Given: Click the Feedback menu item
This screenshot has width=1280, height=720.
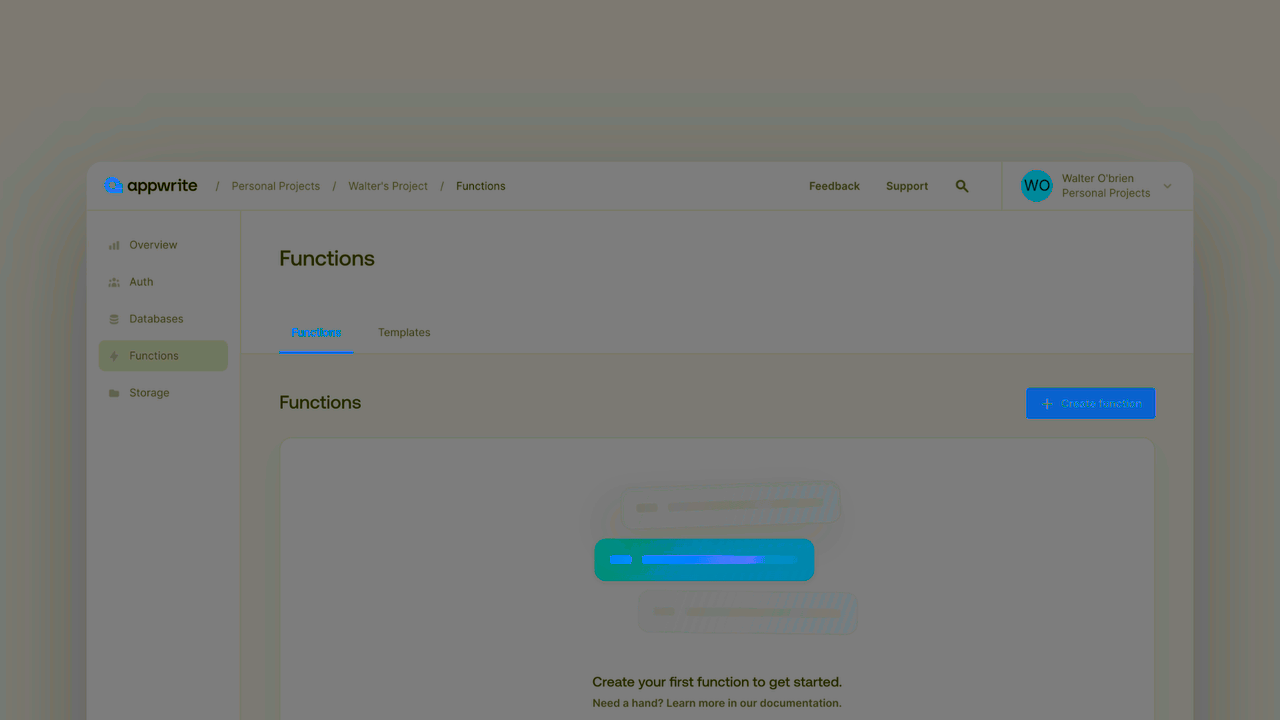Looking at the screenshot, I should pos(834,186).
